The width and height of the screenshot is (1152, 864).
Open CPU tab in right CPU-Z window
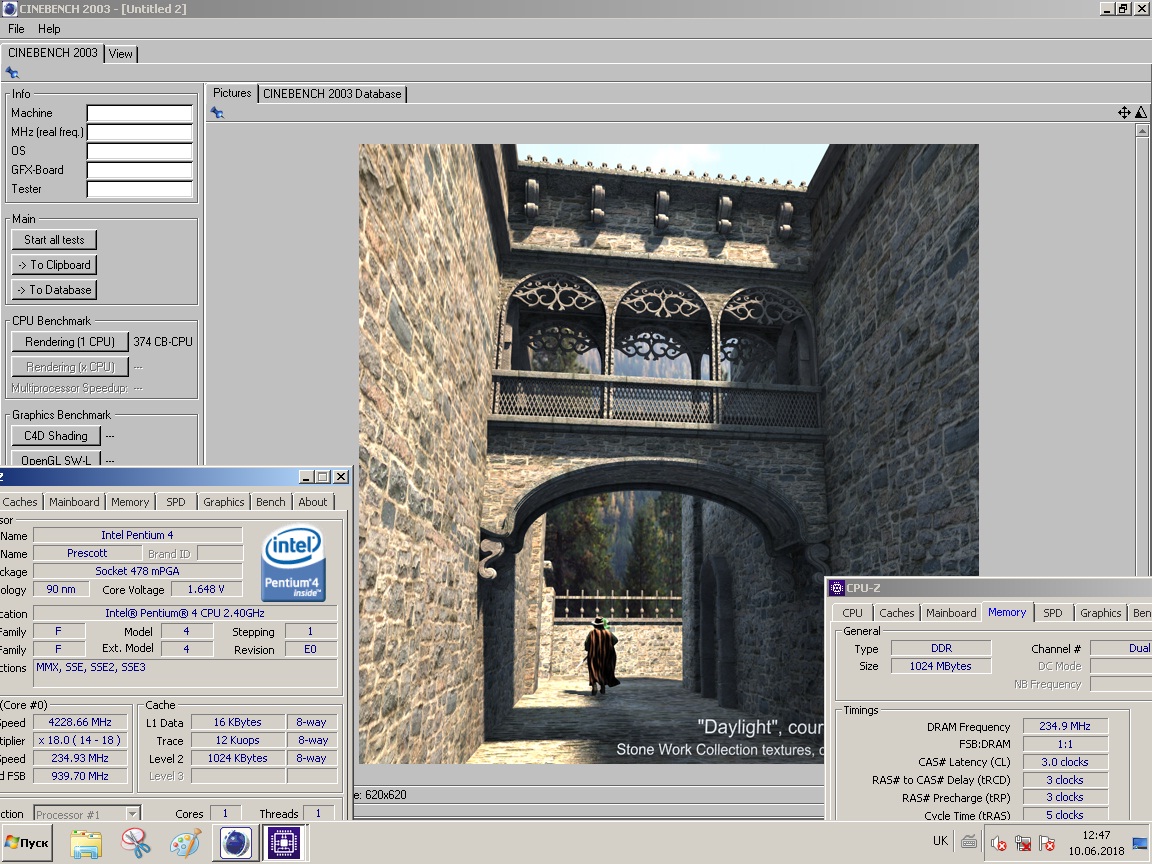click(852, 613)
